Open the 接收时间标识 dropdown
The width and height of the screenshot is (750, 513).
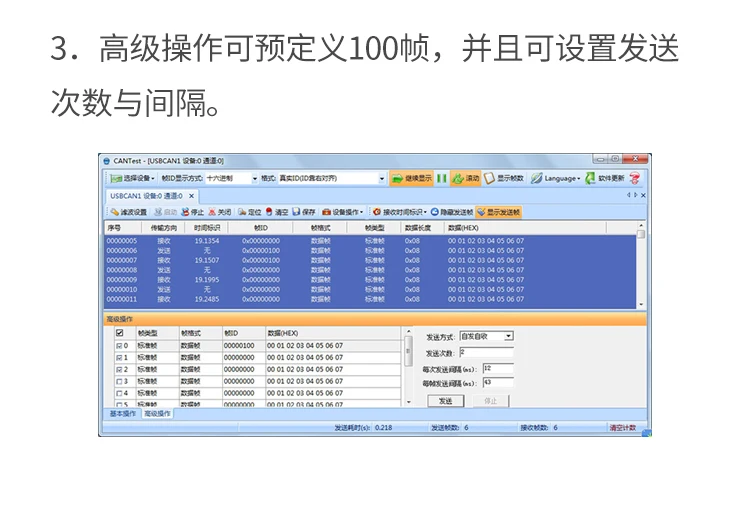pyautogui.click(x=400, y=212)
